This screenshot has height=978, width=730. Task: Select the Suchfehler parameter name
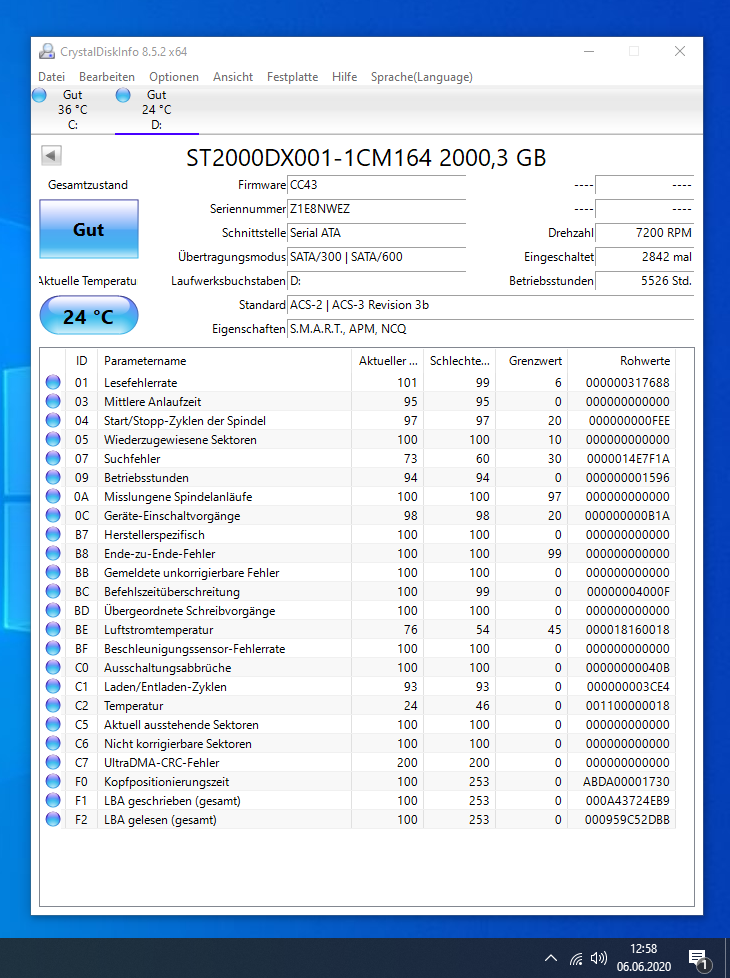click(x=132, y=458)
